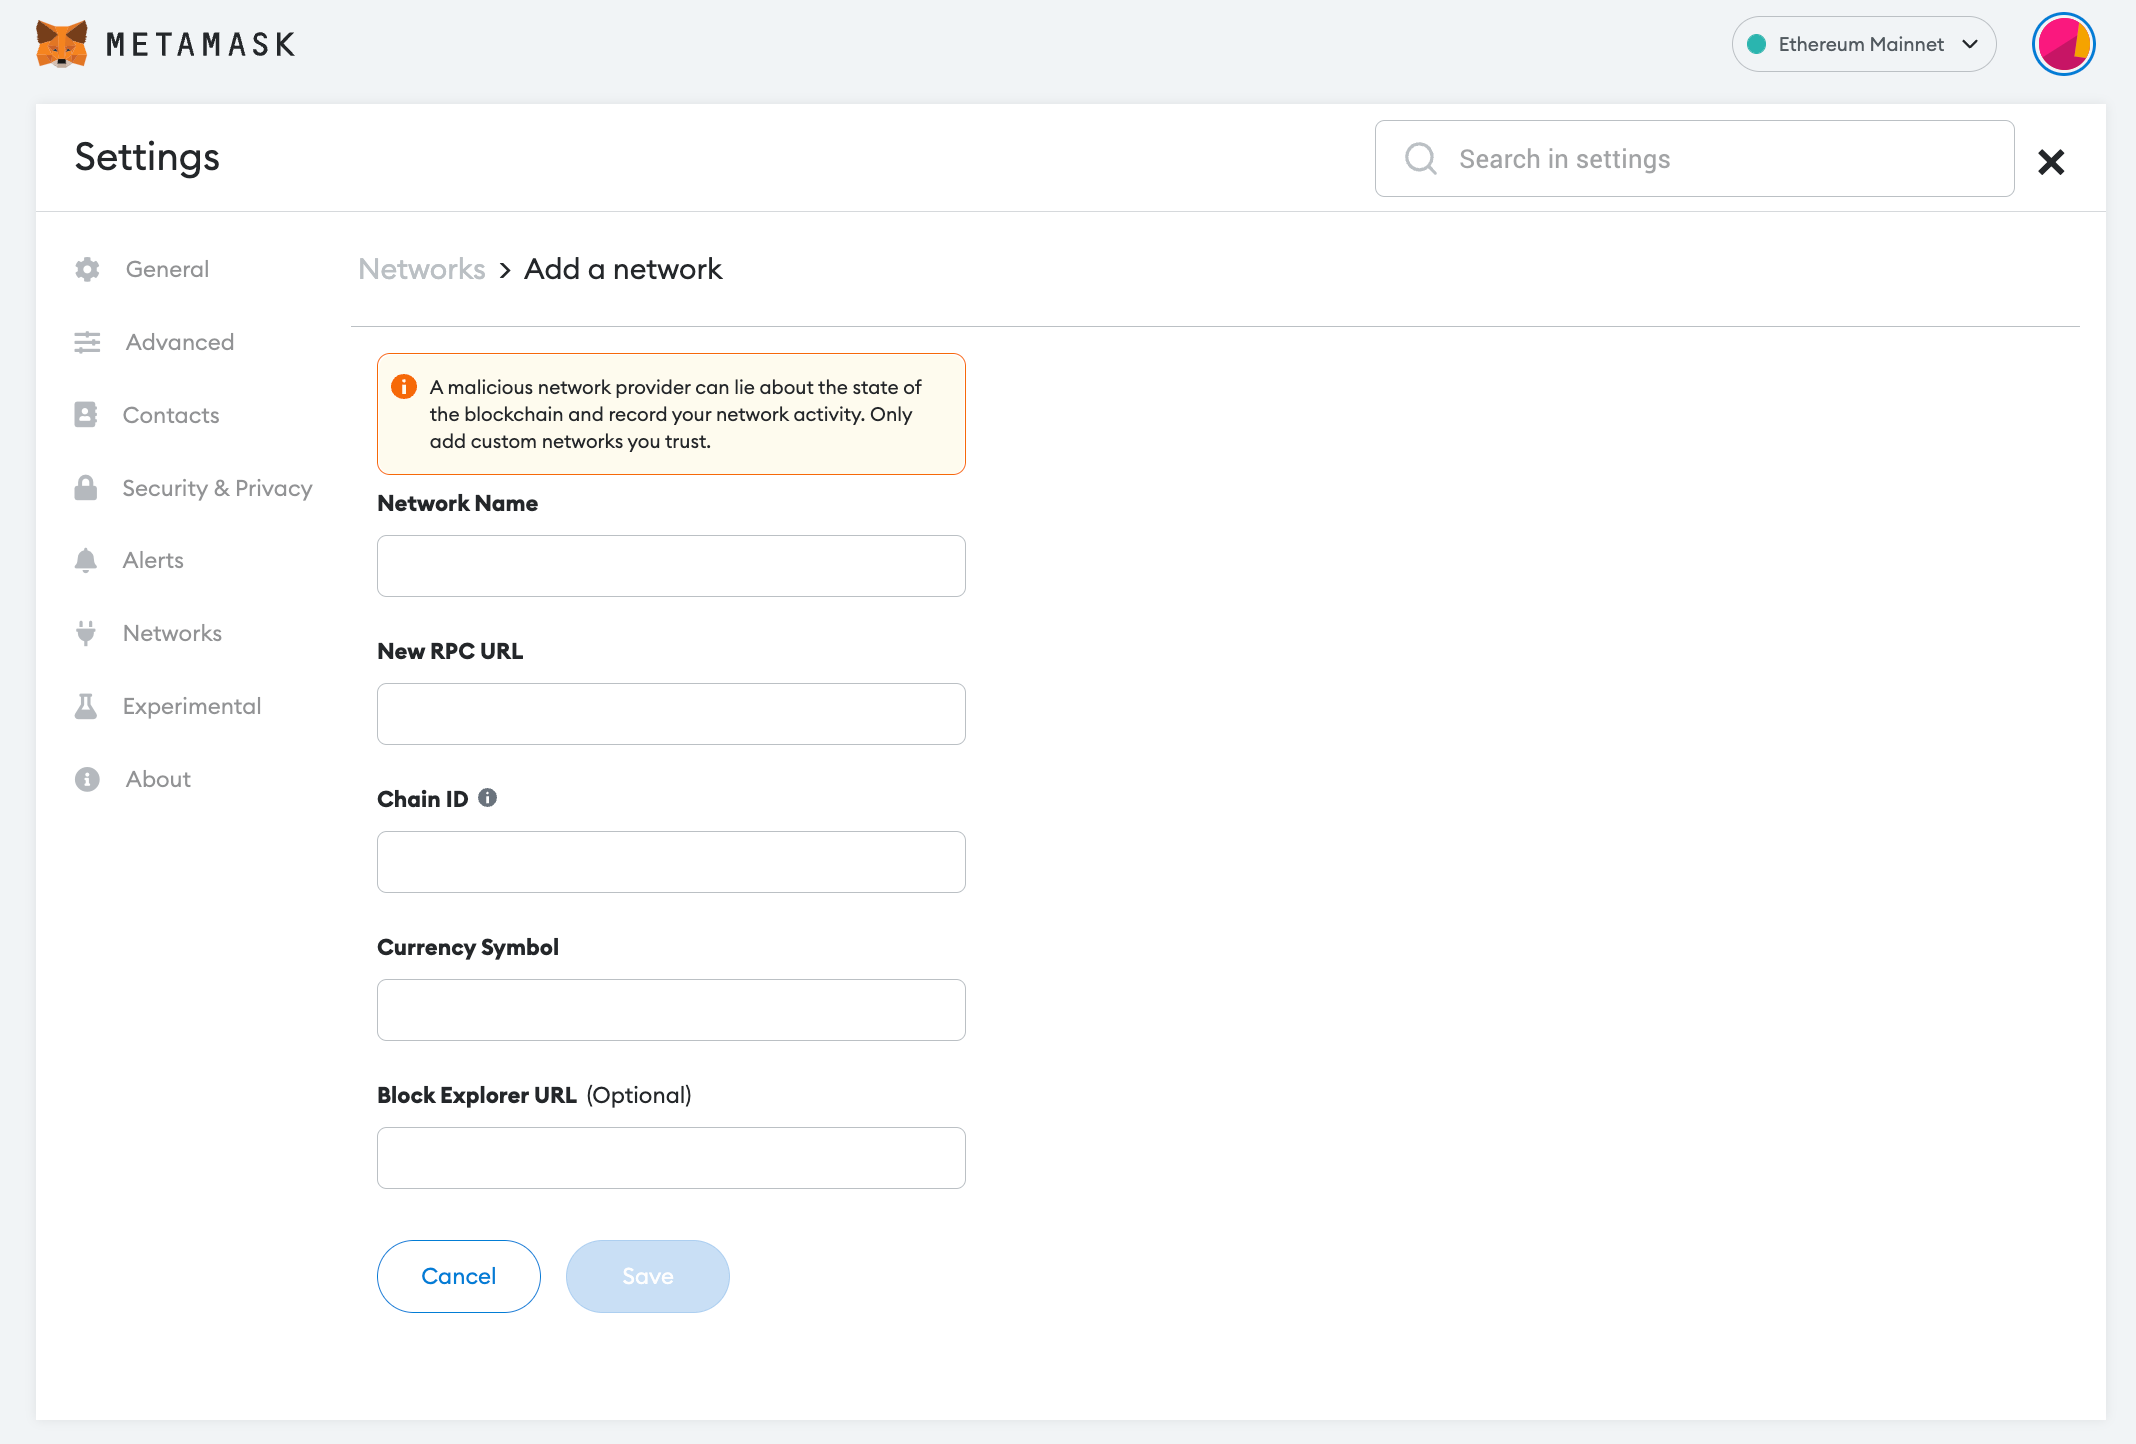Open the About settings tab

(x=158, y=779)
